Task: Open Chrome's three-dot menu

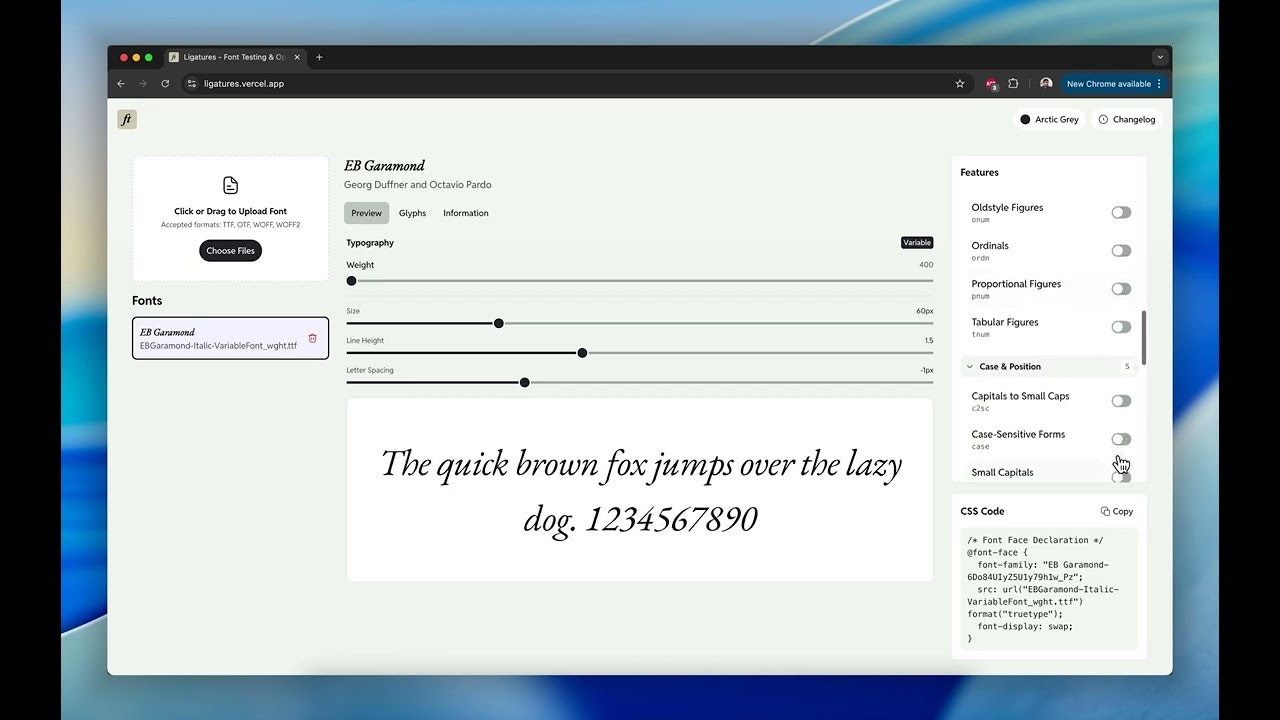Action: [1158, 83]
